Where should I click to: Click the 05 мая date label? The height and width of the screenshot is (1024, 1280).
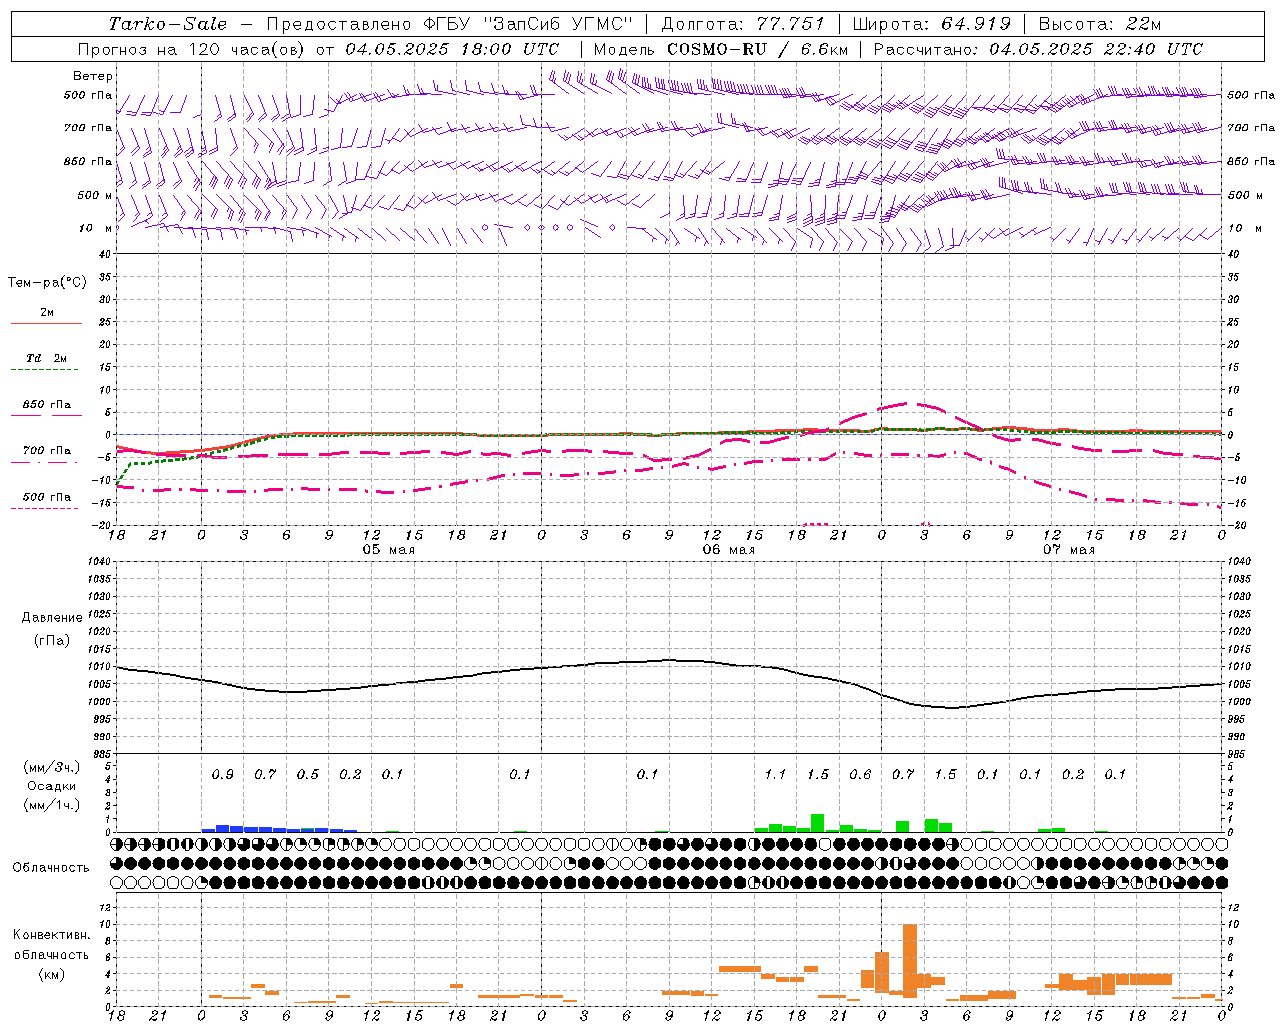coord(388,550)
